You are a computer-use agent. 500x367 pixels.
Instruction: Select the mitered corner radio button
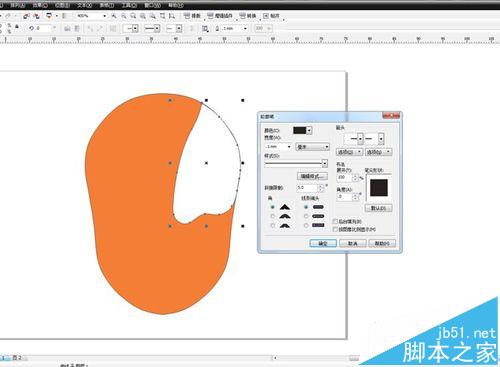pos(273,207)
